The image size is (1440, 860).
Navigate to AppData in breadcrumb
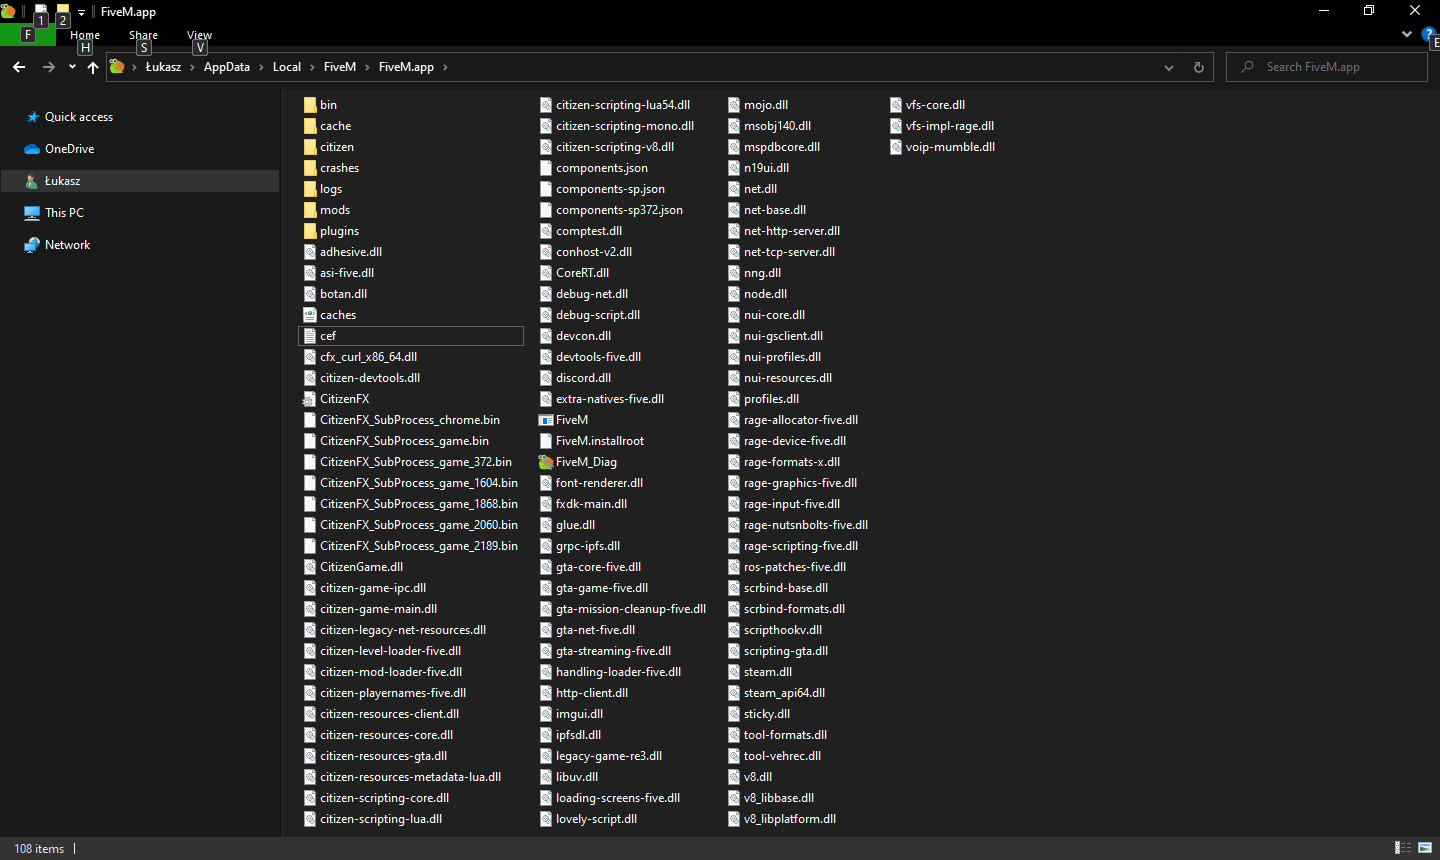point(227,67)
